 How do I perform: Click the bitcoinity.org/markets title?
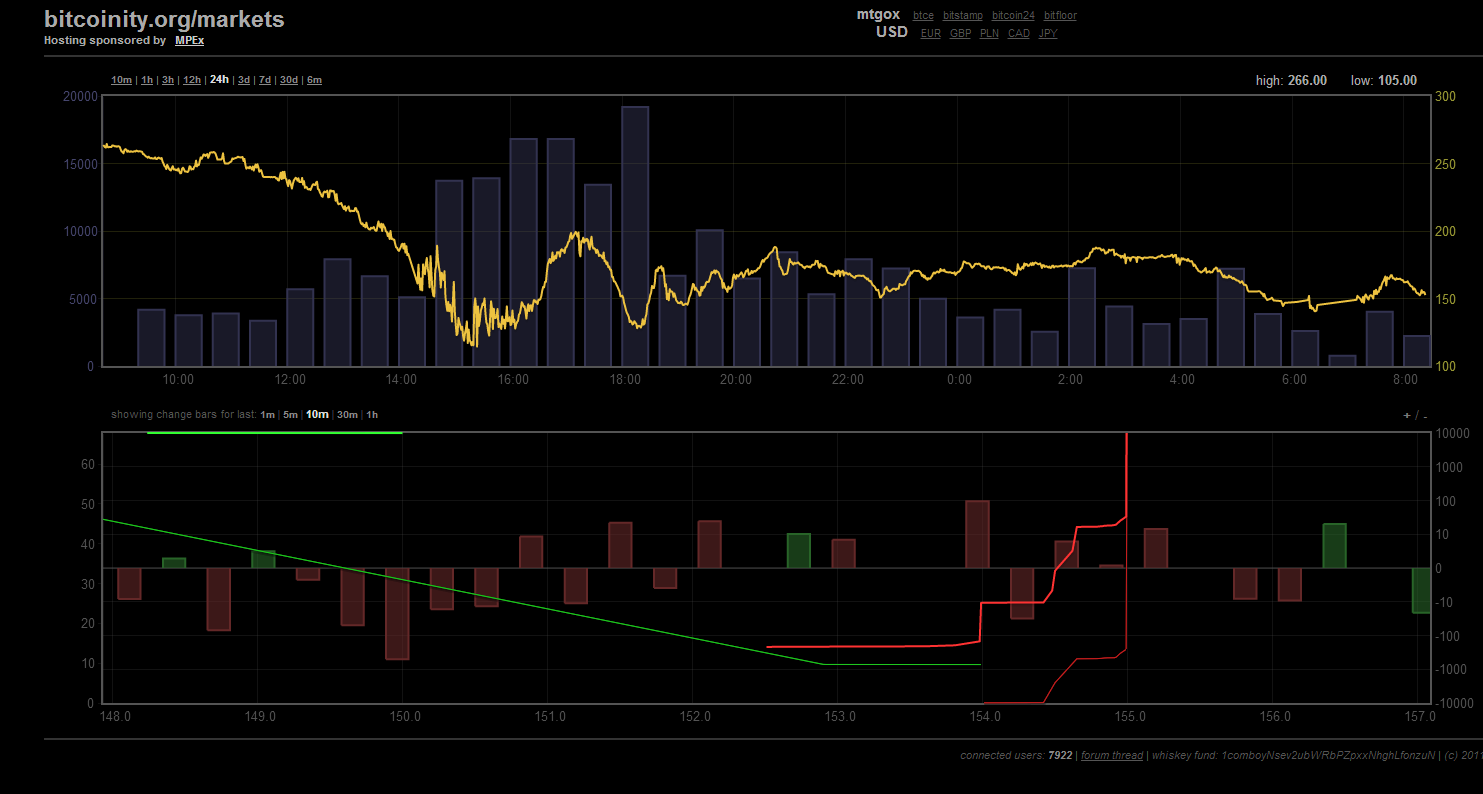[x=163, y=18]
